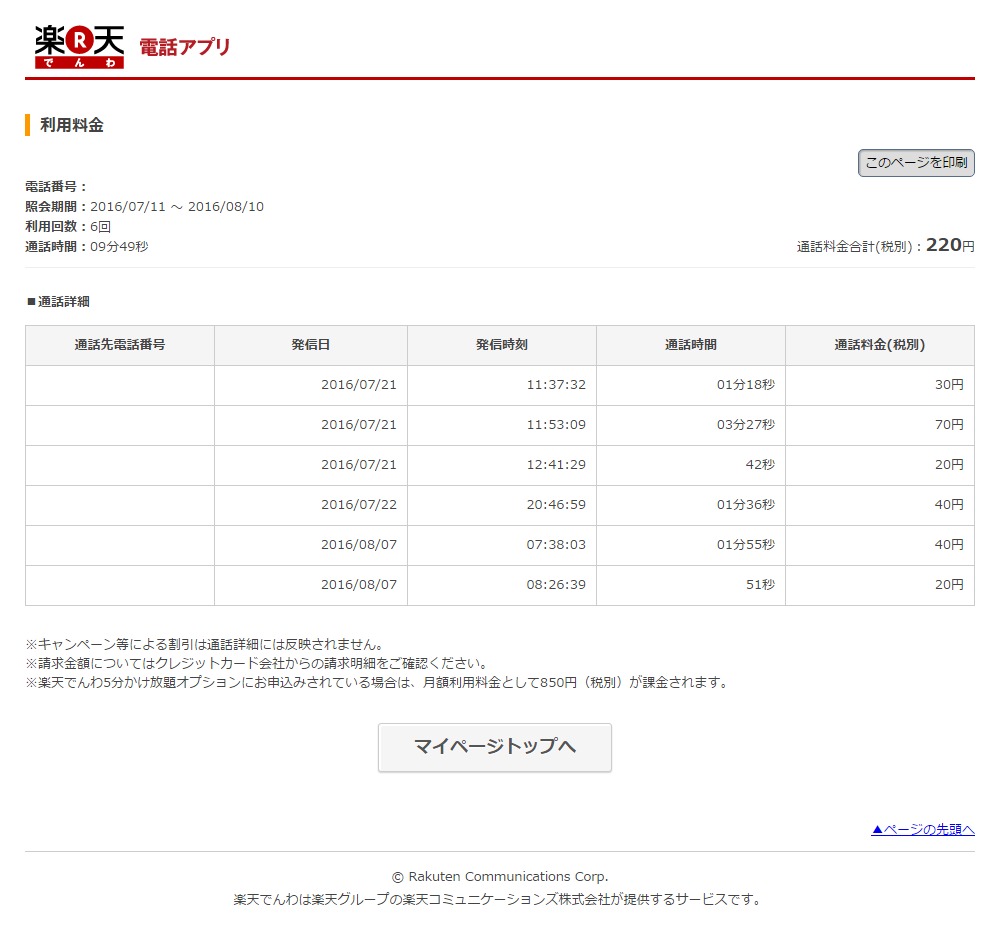
Task: Select the 11:37:32 call time cell
Action: (556, 385)
